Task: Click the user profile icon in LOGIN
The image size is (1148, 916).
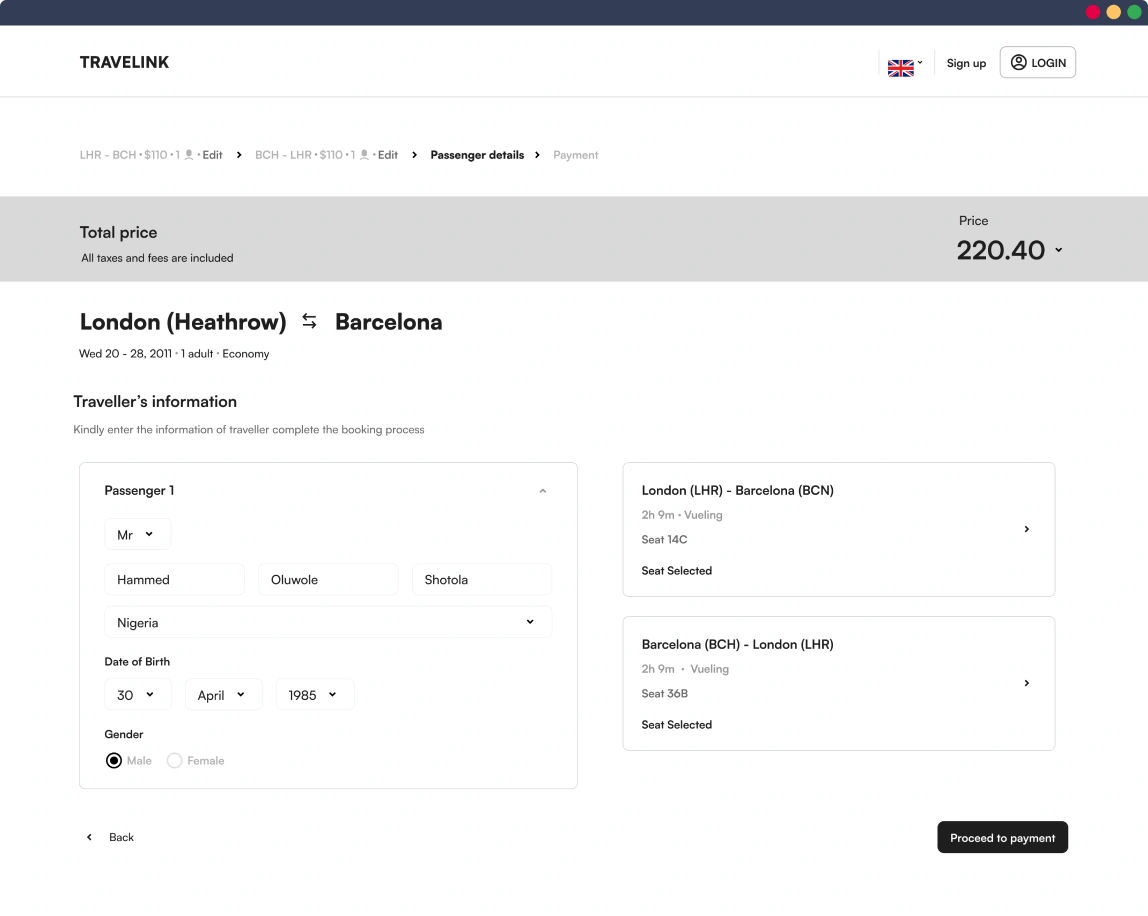Action: [1018, 62]
